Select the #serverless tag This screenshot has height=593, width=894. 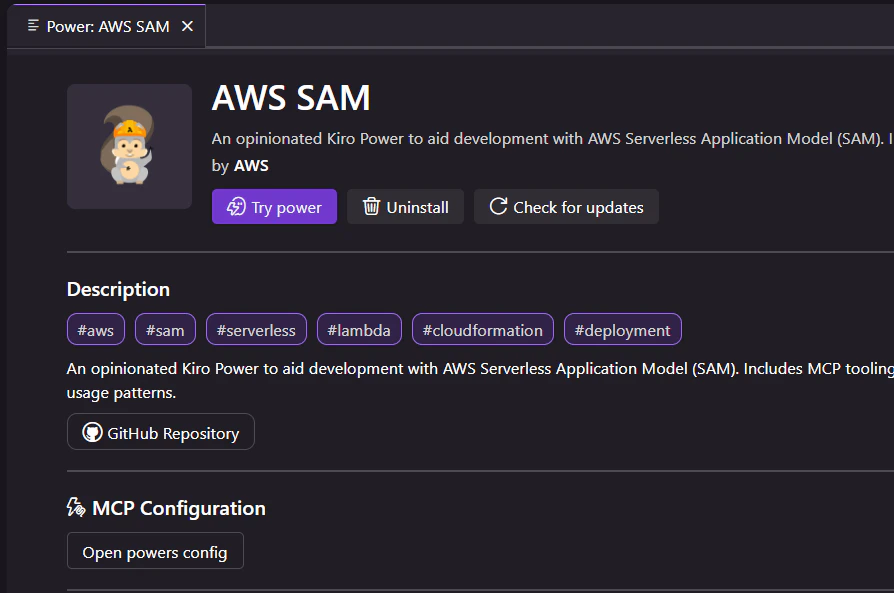256,330
